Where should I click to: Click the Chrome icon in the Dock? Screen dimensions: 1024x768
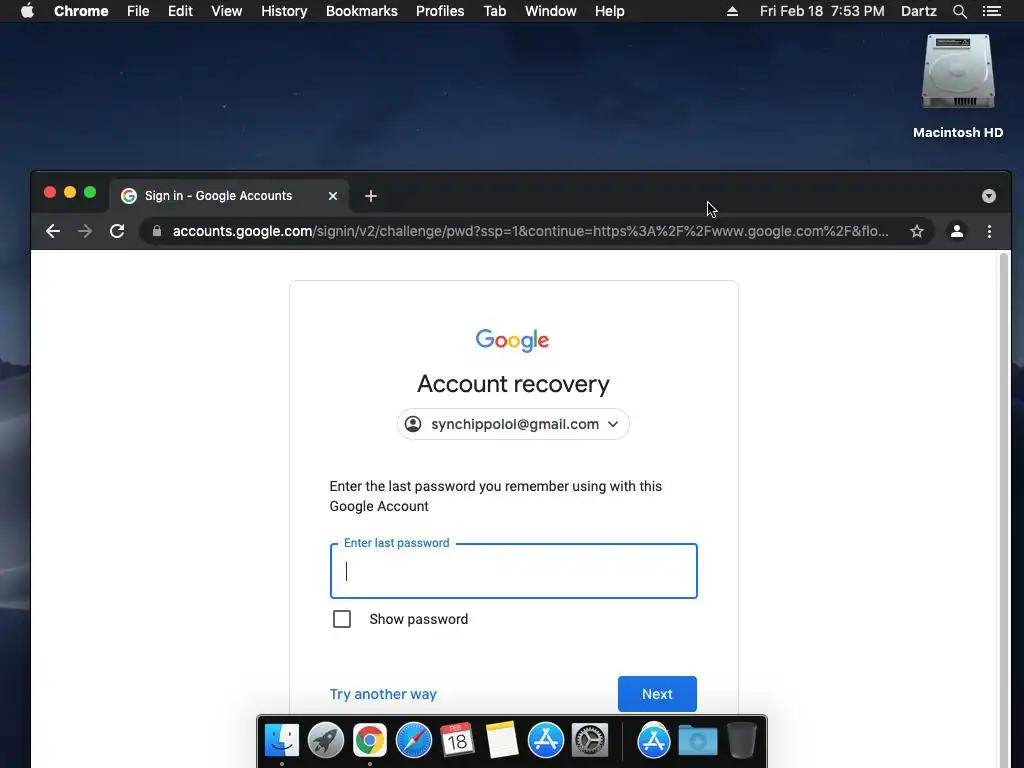pyautogui.click(x=370, y=741)
